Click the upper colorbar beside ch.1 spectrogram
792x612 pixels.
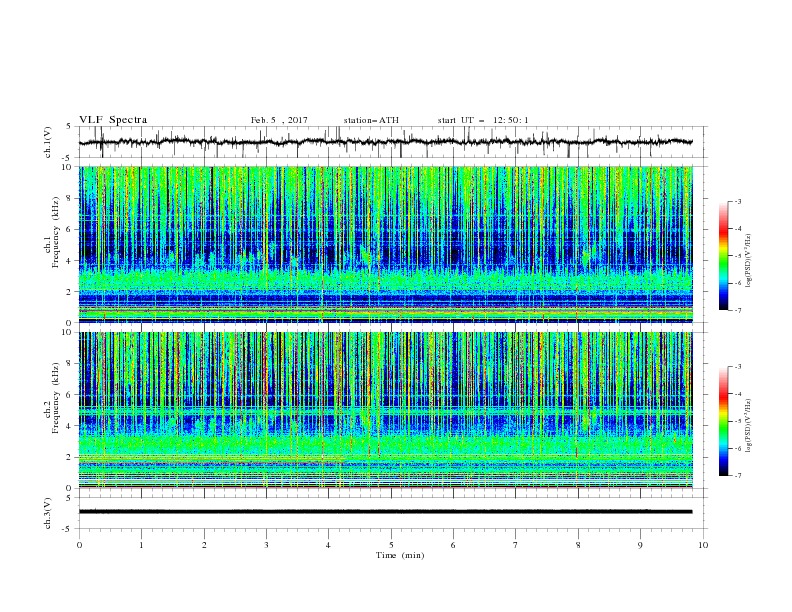coord(724,255)
